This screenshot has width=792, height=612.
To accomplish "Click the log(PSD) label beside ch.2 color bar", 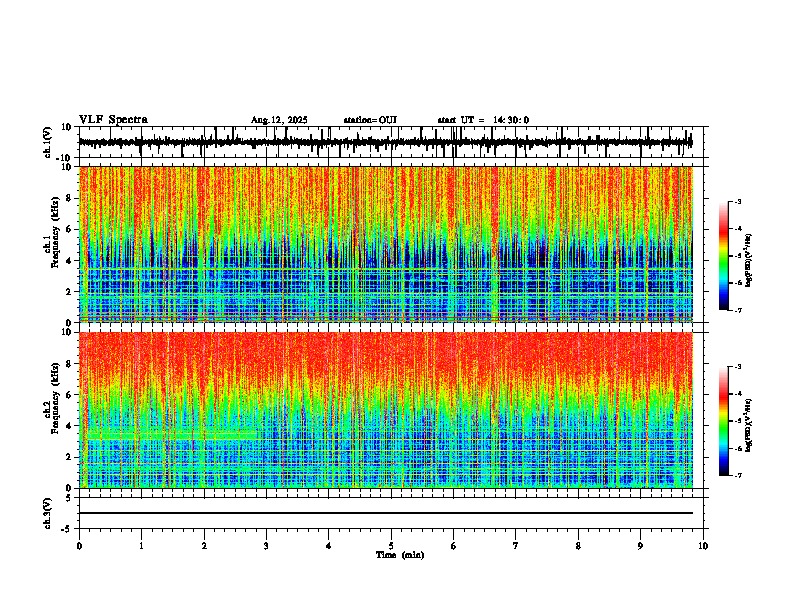I will click(749, 425).
